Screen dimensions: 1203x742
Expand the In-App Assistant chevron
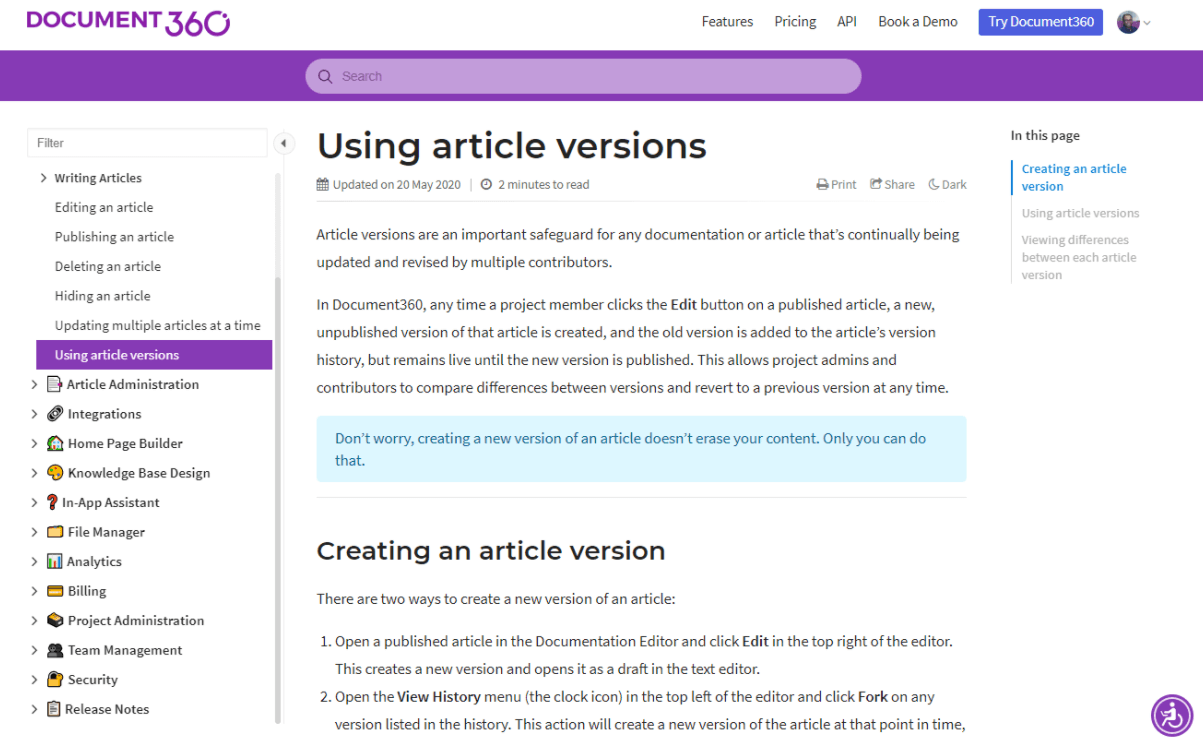pos(34,502)
